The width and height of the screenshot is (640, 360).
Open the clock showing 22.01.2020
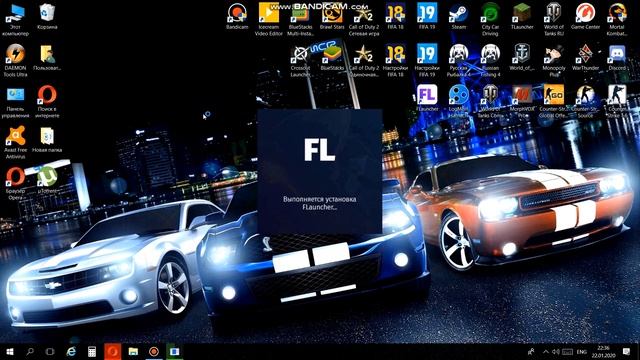tap(604, 351)
